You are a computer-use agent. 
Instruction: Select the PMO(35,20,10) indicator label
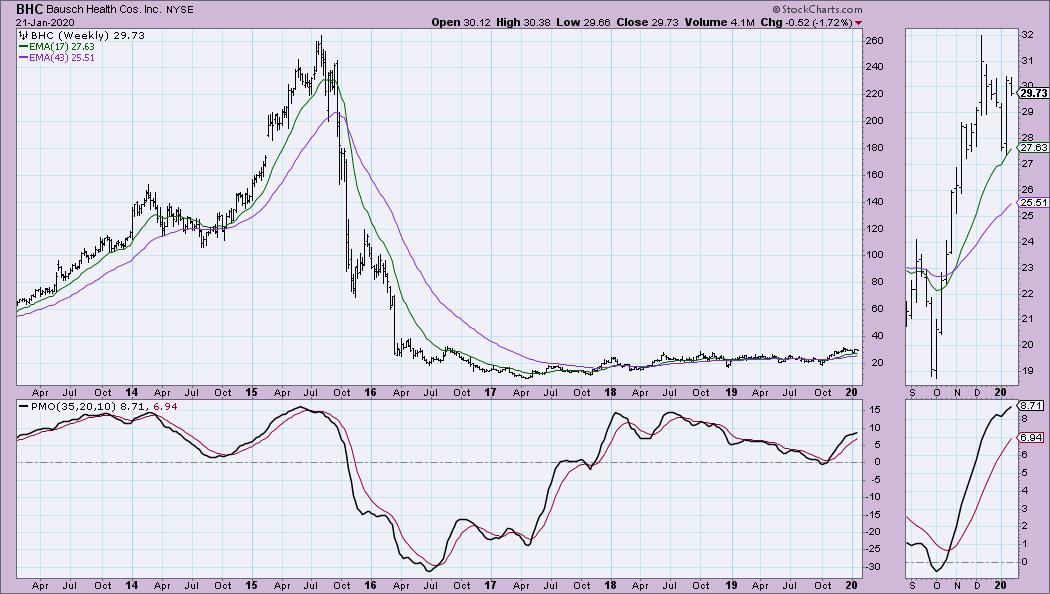[74, 406]
